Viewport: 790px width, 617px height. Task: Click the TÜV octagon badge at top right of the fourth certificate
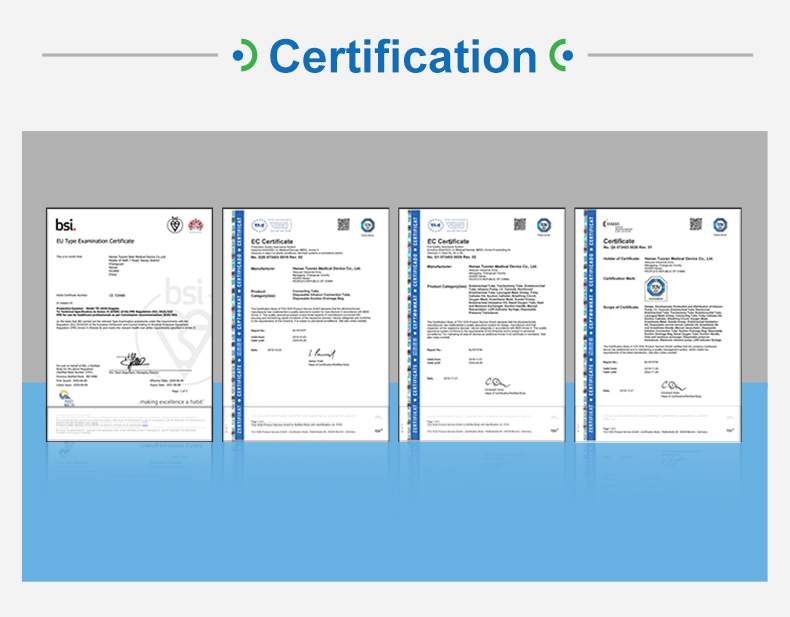tap(720, 225)
